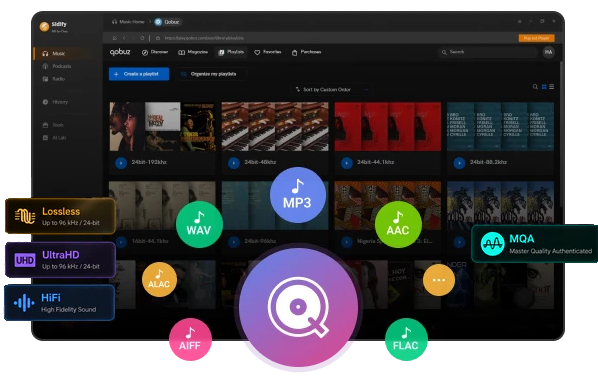The height and width of the screenshot is (378, 598).
Task: Go forward with the browser forward arrow
Action: (x=133, y=38)
